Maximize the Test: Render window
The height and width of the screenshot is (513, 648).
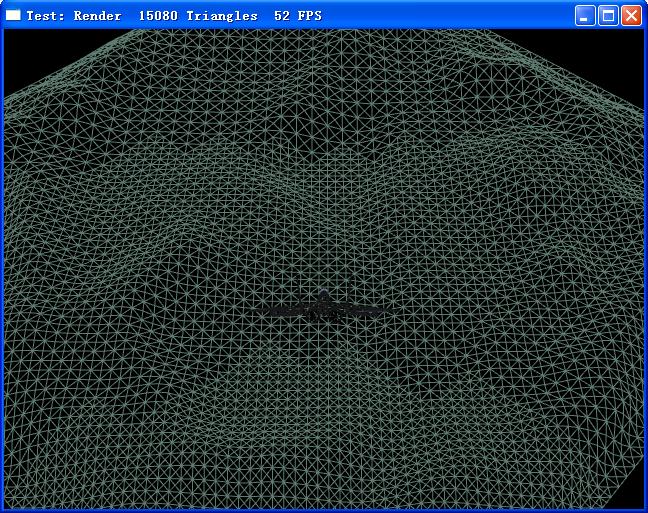[608, 16]
